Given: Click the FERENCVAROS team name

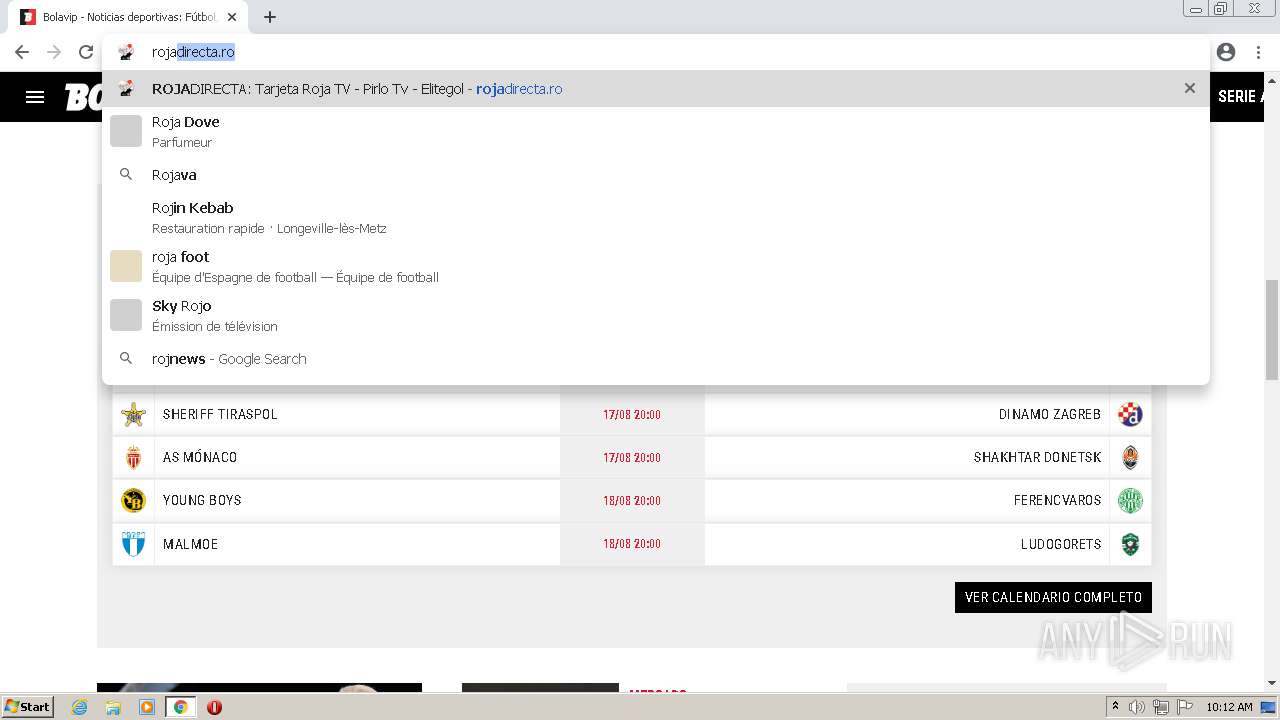Looking at the screenshot, I should tap(1057, 500).
